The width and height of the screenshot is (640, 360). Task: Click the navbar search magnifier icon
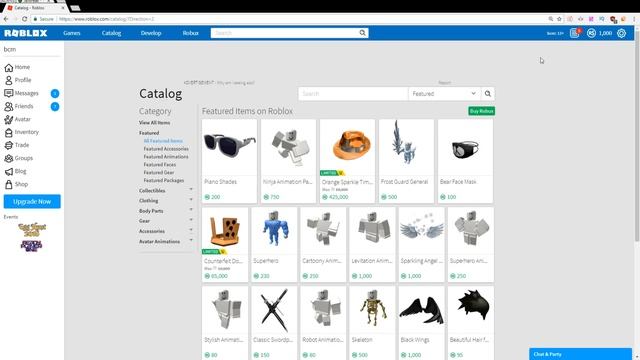[x=362, y=33]
